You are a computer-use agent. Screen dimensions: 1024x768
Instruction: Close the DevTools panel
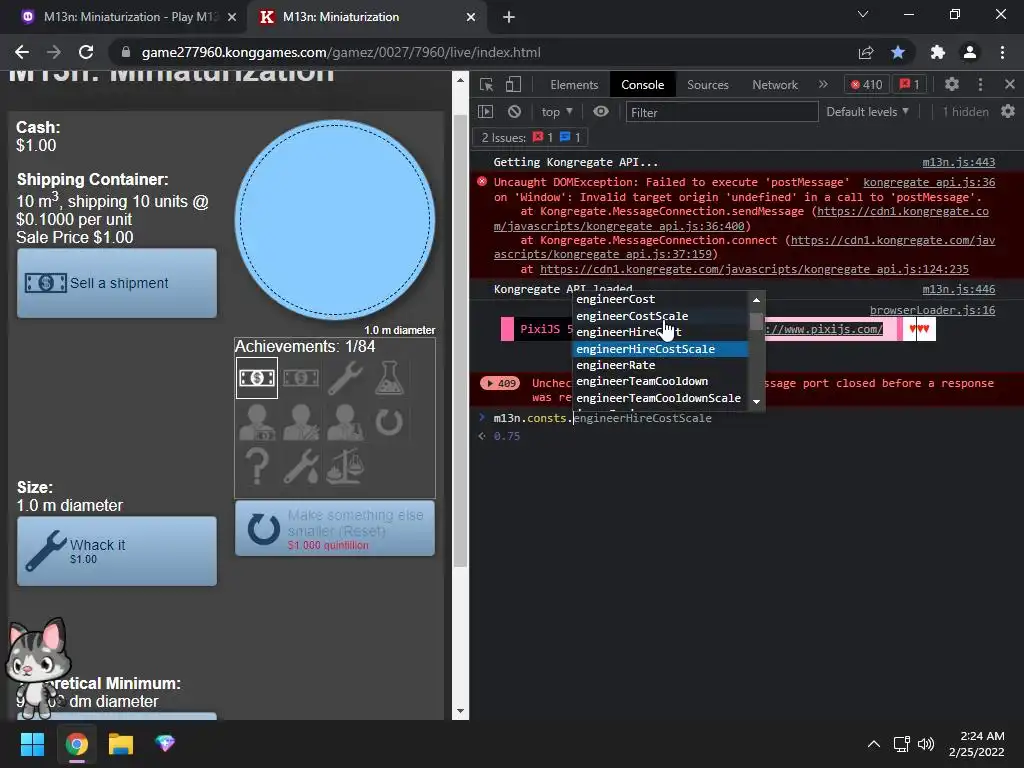(x=1010, y=84)
